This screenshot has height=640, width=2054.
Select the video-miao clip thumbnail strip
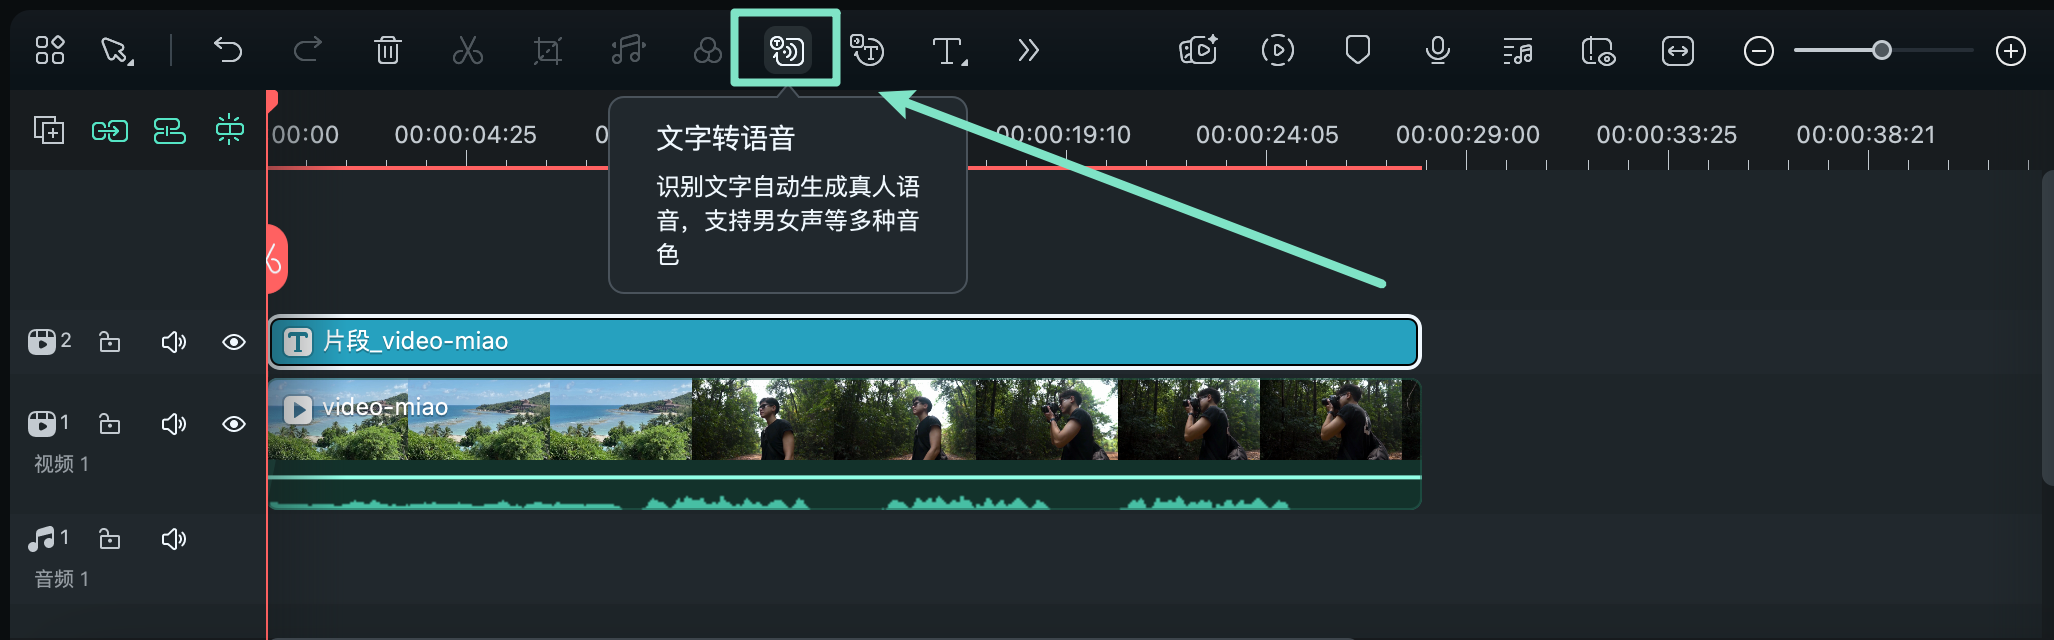point(844,419)
